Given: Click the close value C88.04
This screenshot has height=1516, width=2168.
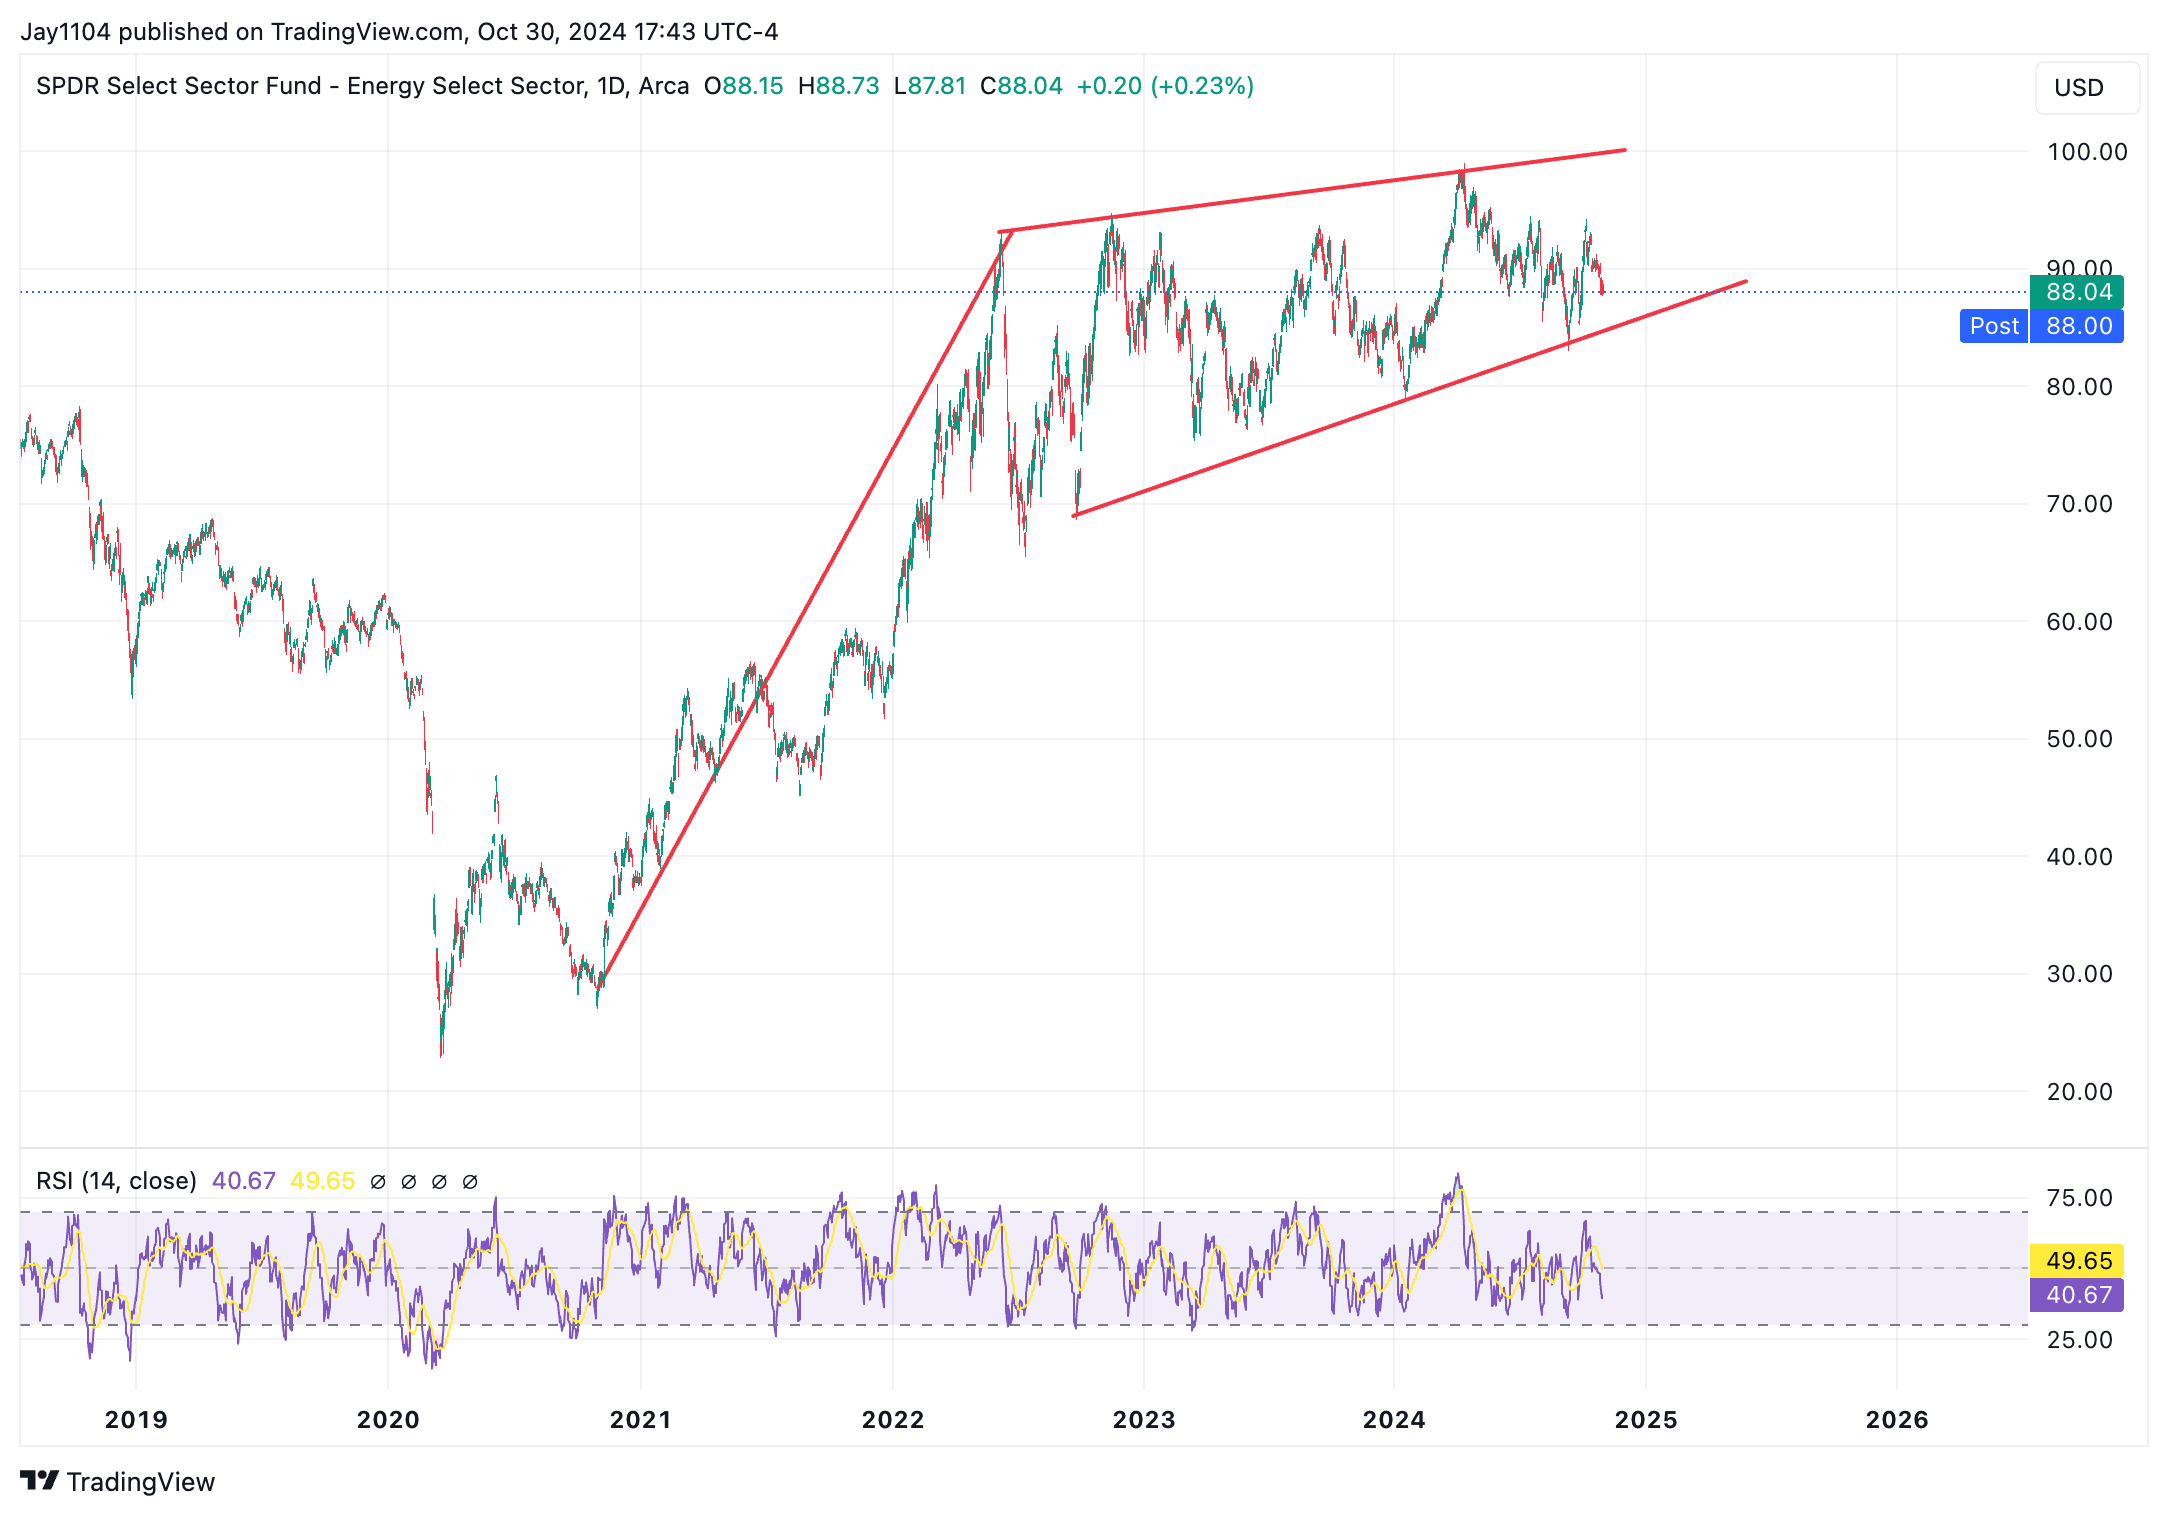Looking at the screenshot, I should [1021, 86].
